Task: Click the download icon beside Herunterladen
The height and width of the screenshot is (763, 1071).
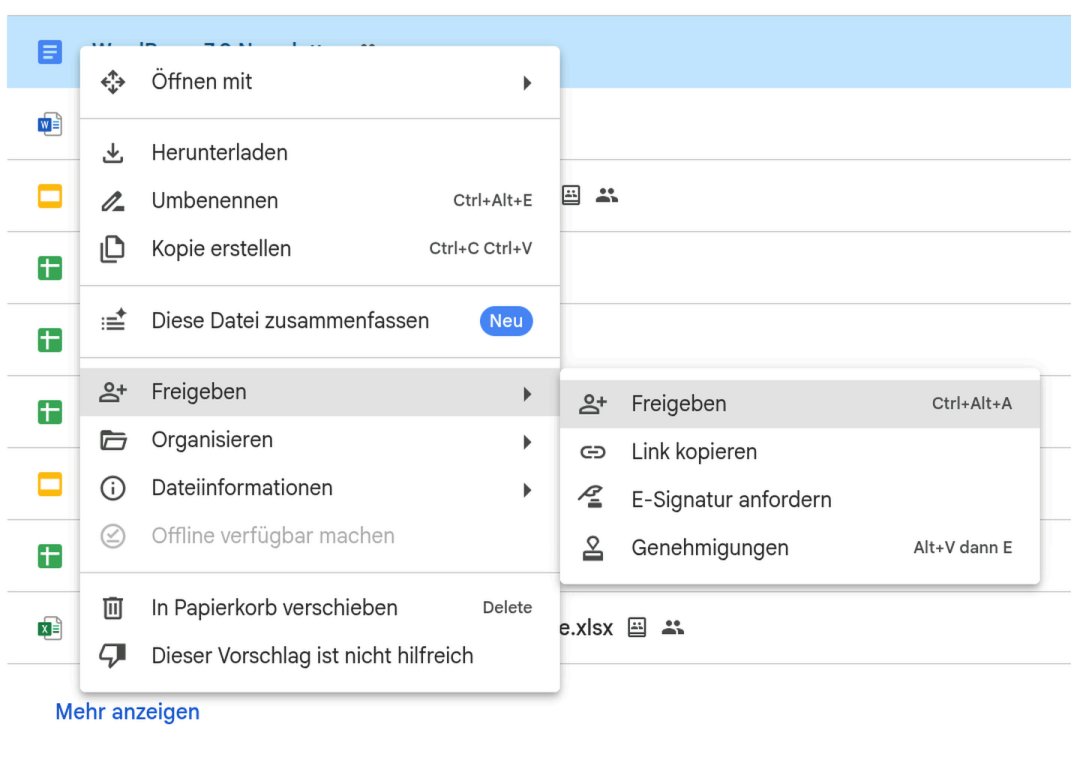Action: click(113, 153)
